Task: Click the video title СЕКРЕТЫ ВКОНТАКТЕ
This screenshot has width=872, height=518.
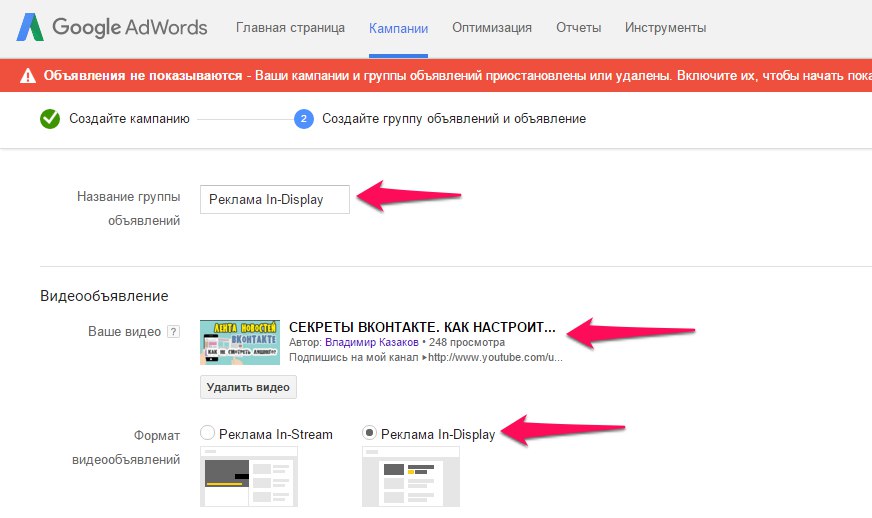Action: pyautogui.click(x=422, y=327)
